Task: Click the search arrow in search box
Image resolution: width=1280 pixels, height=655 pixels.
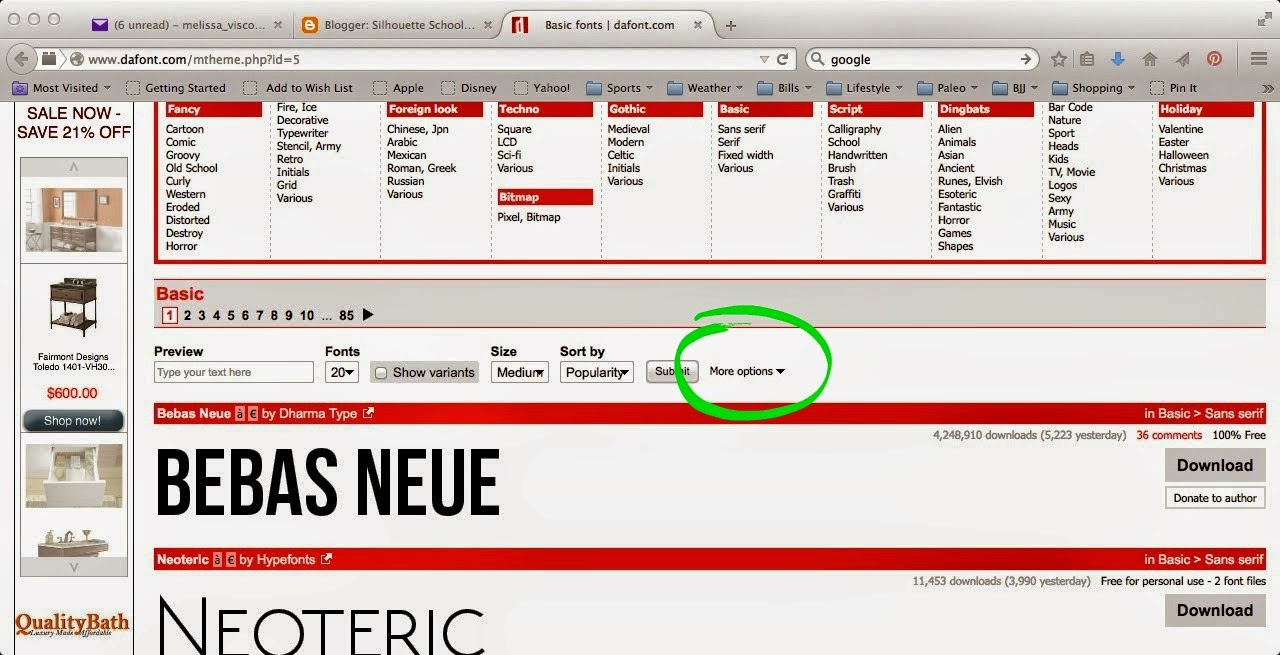Action: click(x=1026, y=59)
